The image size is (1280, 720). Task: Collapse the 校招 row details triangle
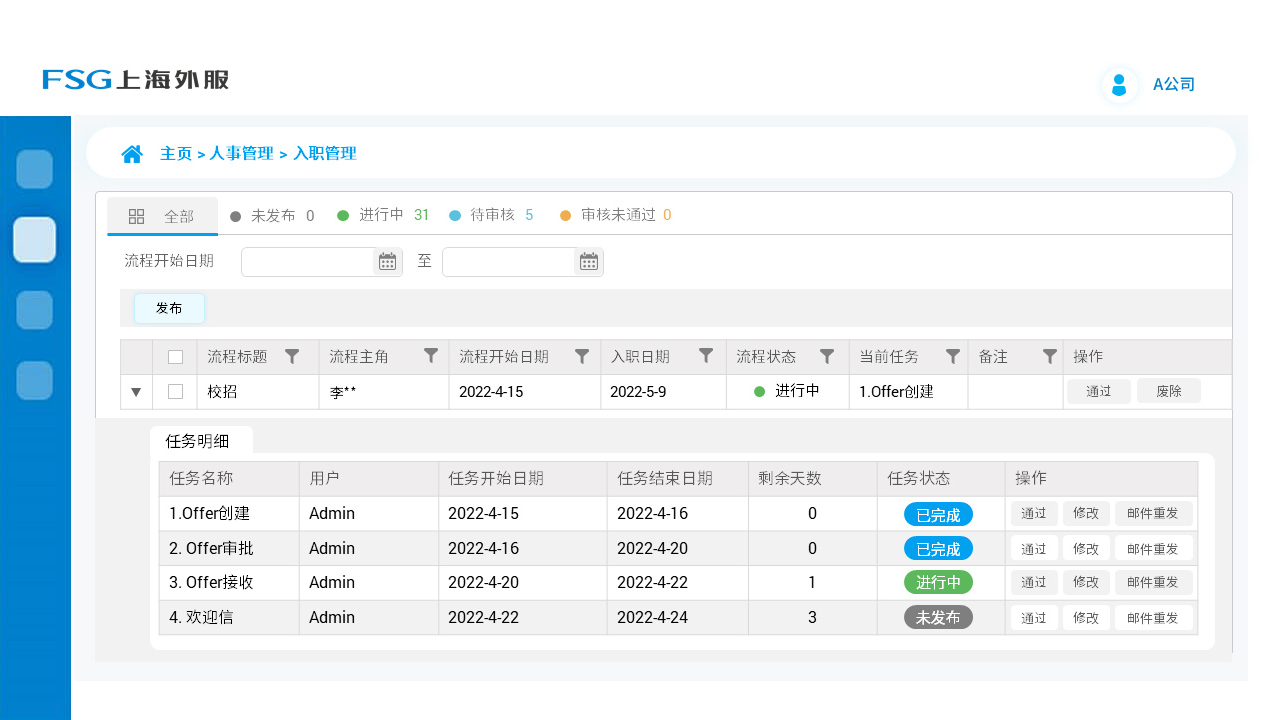point(136,391)
